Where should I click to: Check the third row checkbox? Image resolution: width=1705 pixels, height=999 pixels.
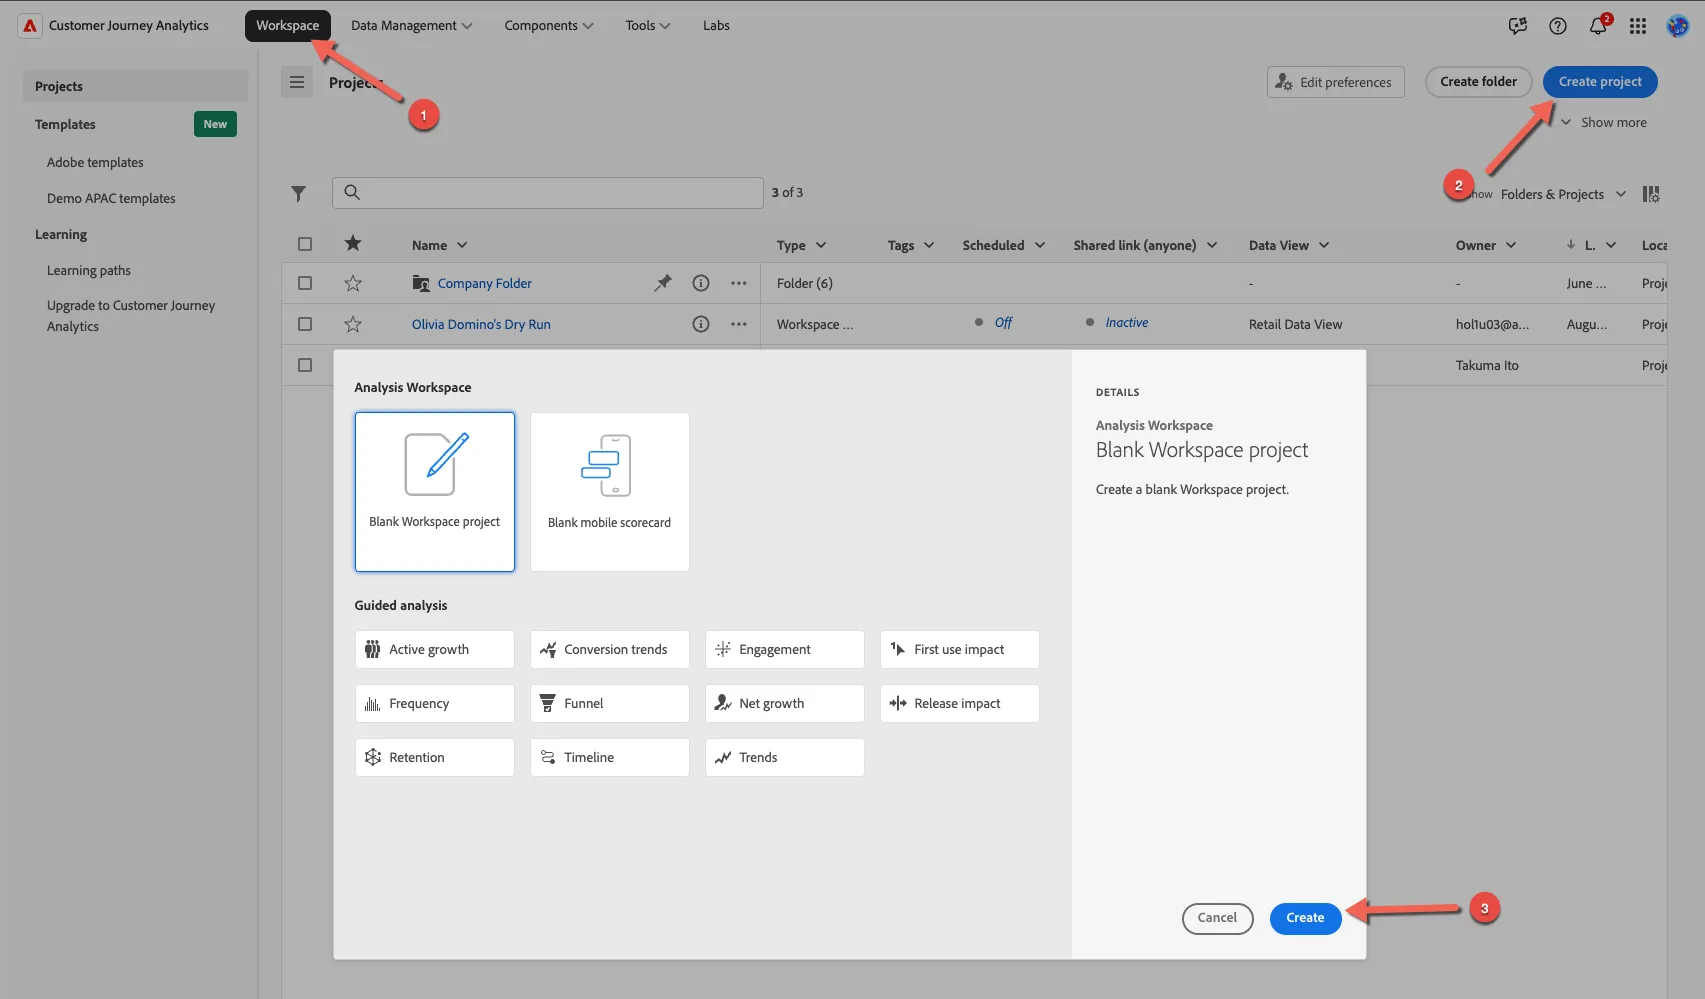[x=305, y=365]
